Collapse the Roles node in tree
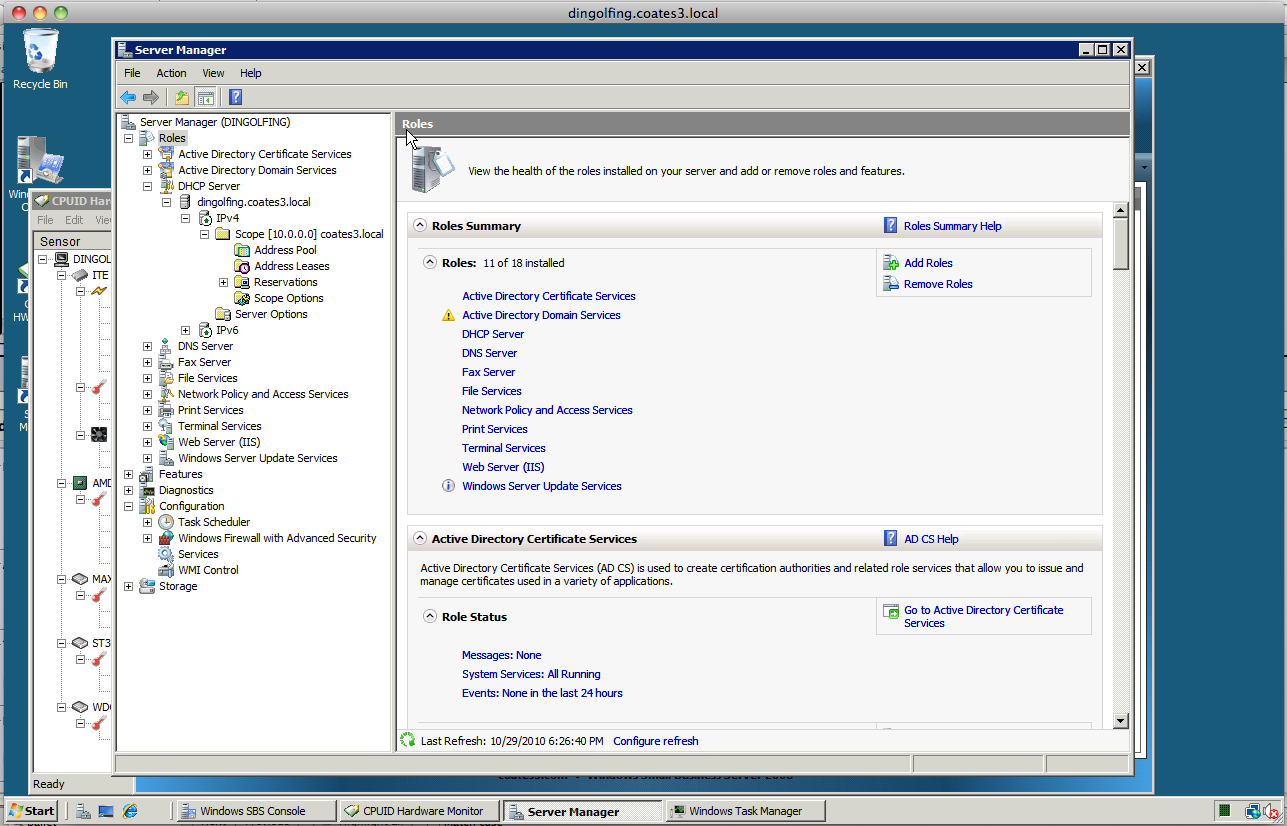Screen dimensions: 1287x826 tap(128, 138)
